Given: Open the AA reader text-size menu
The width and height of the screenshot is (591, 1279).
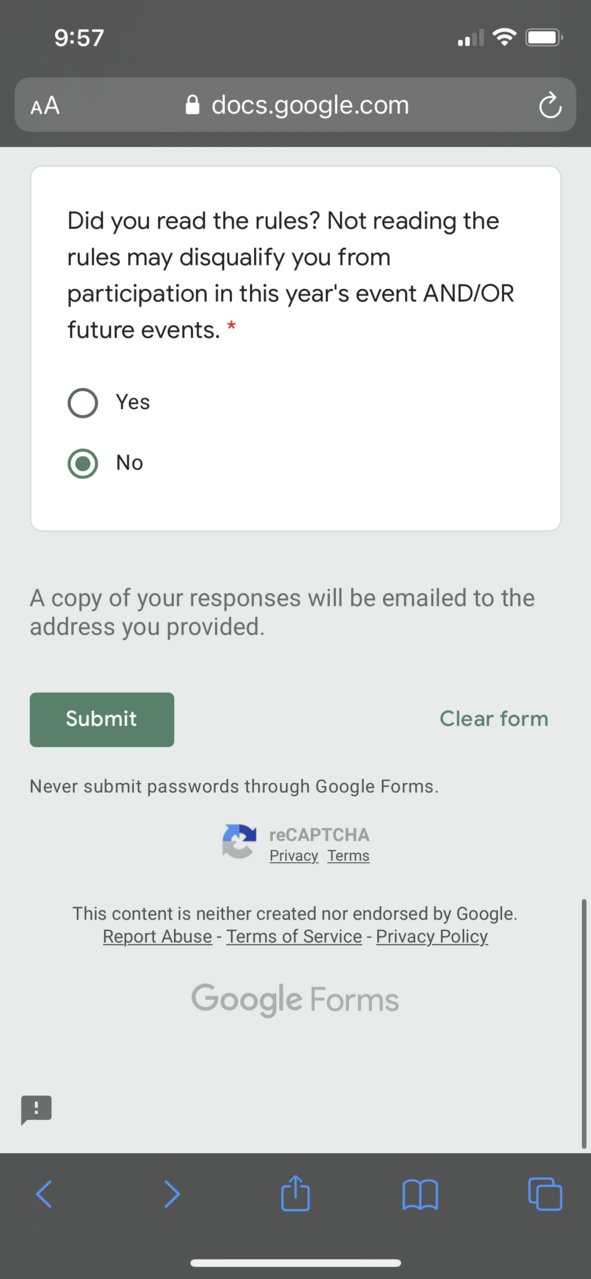Looking at the screenshot, I should [45, 106].
